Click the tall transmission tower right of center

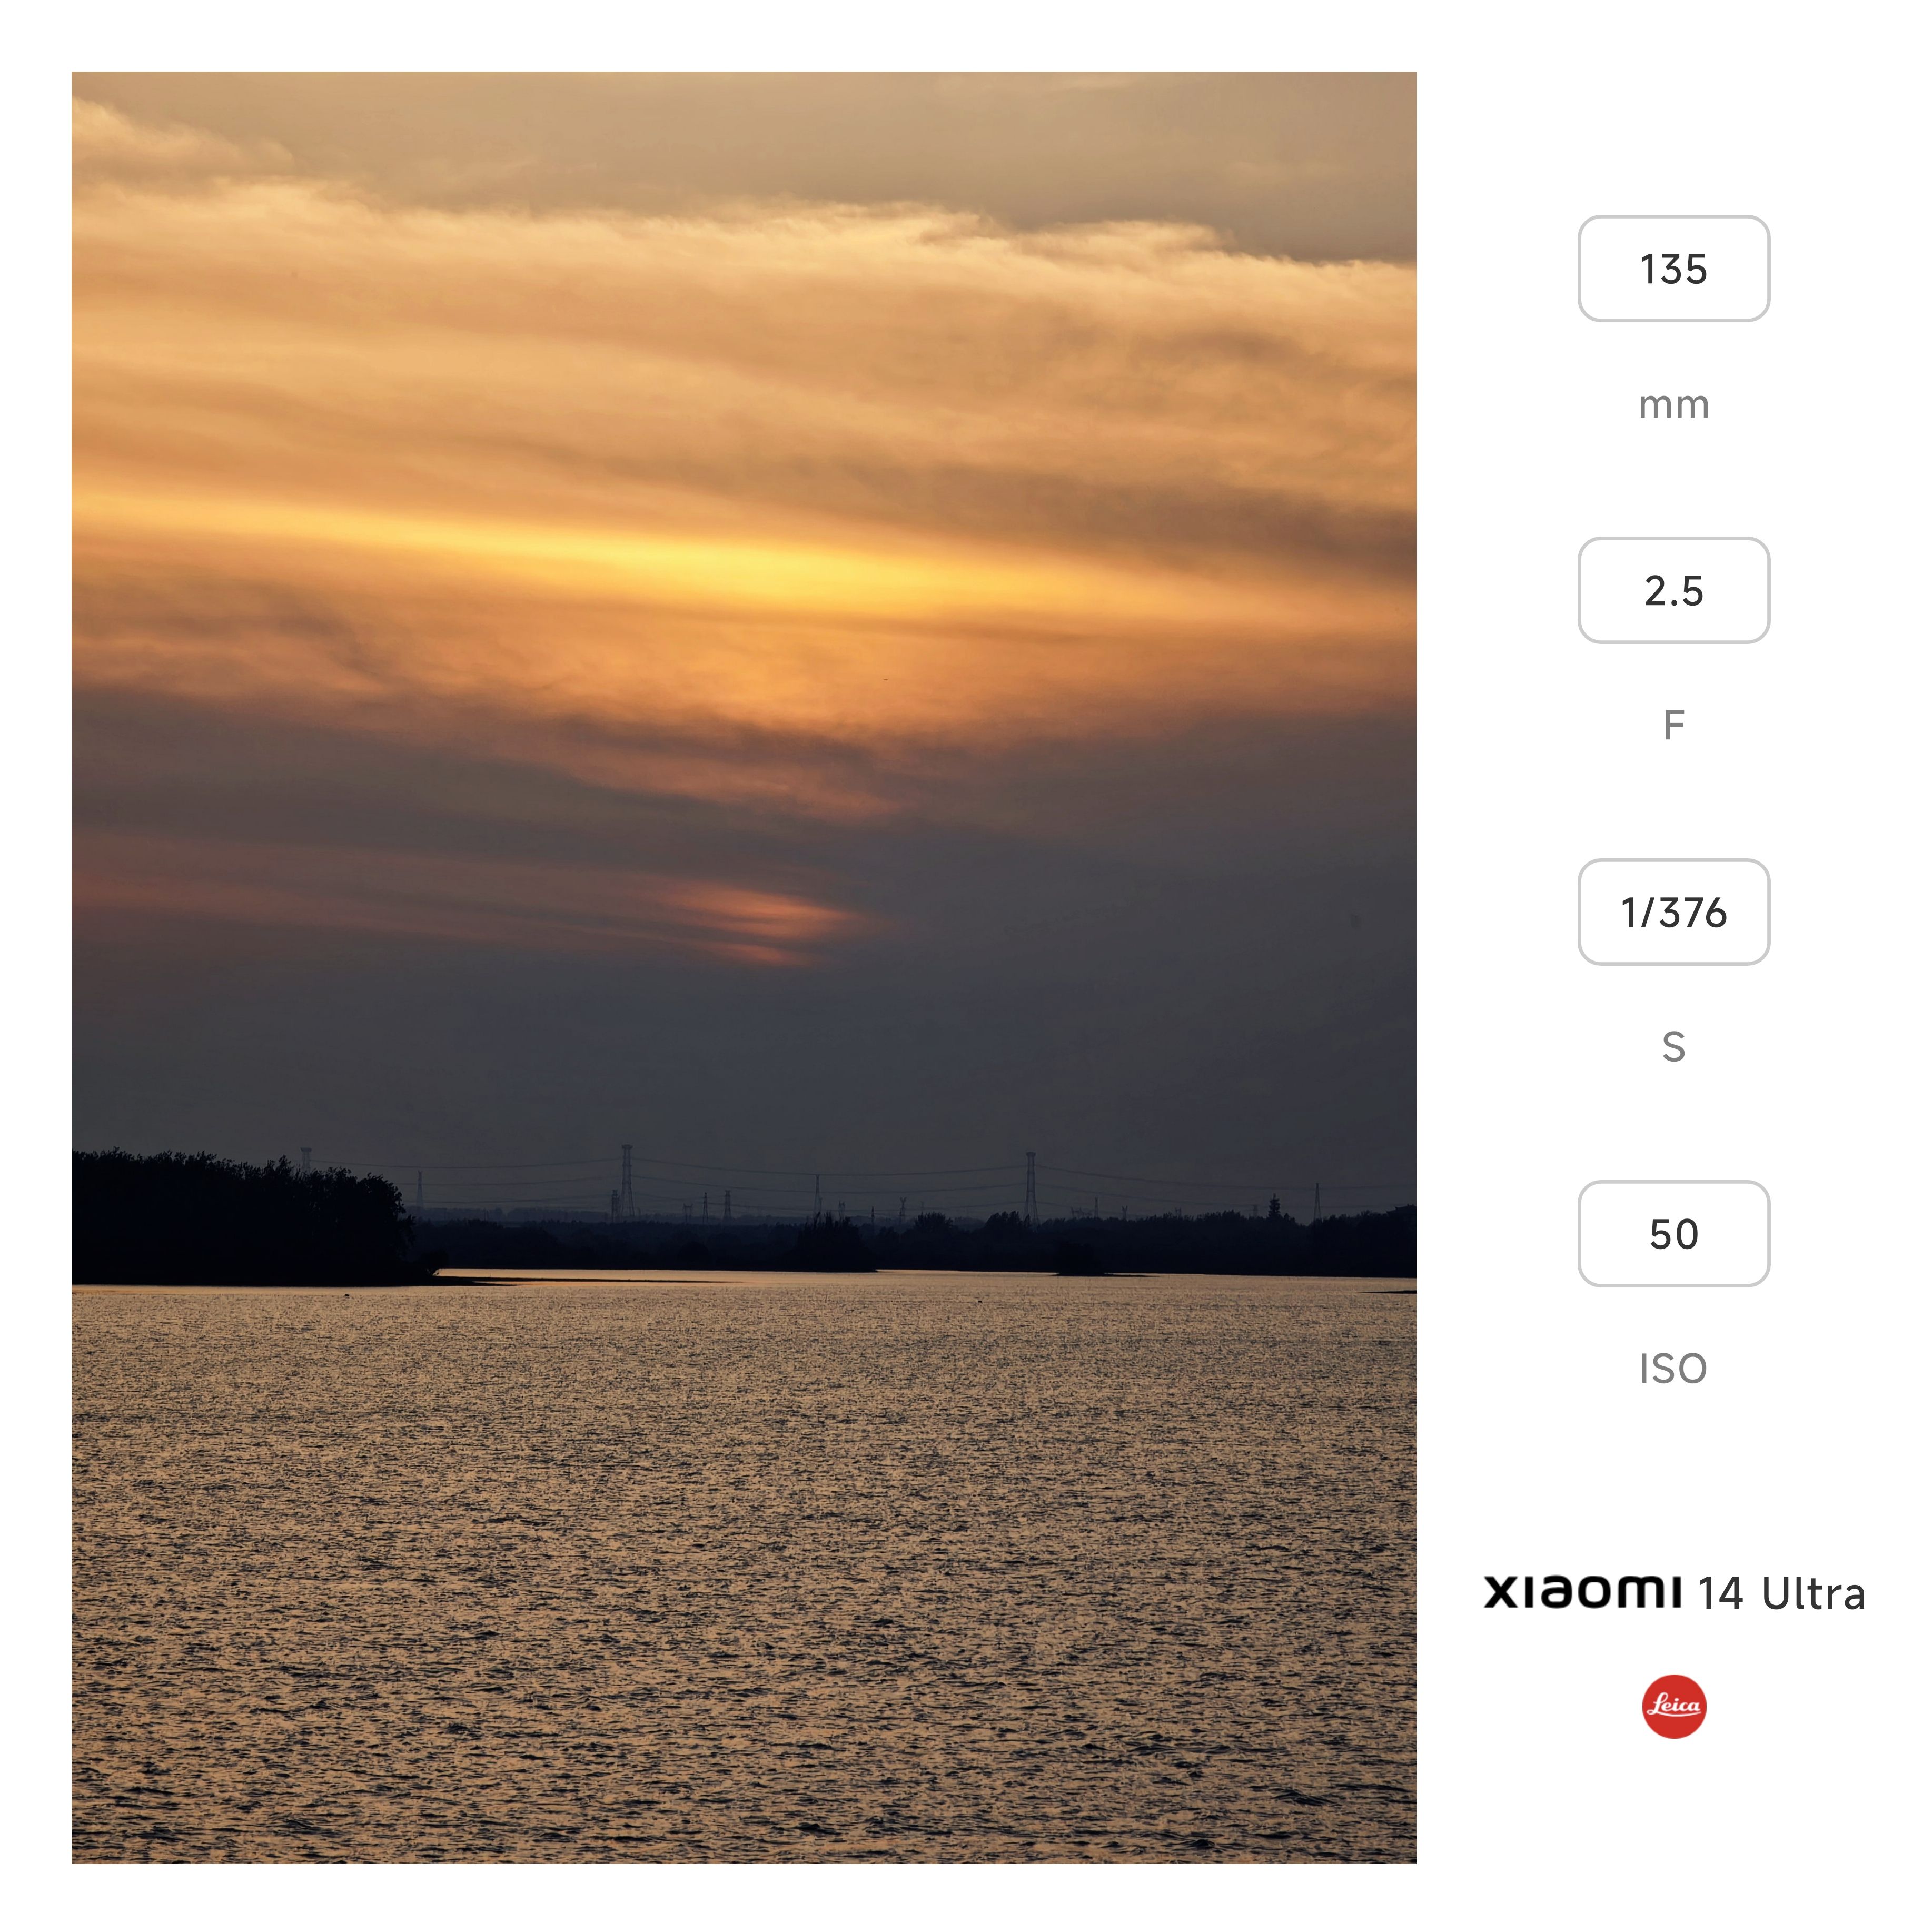[1030, 1187]
